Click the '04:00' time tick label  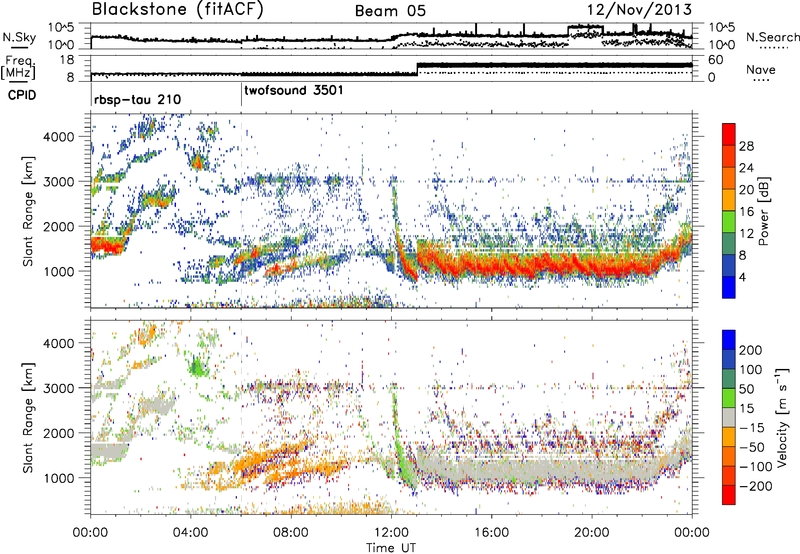click(191, 533)
